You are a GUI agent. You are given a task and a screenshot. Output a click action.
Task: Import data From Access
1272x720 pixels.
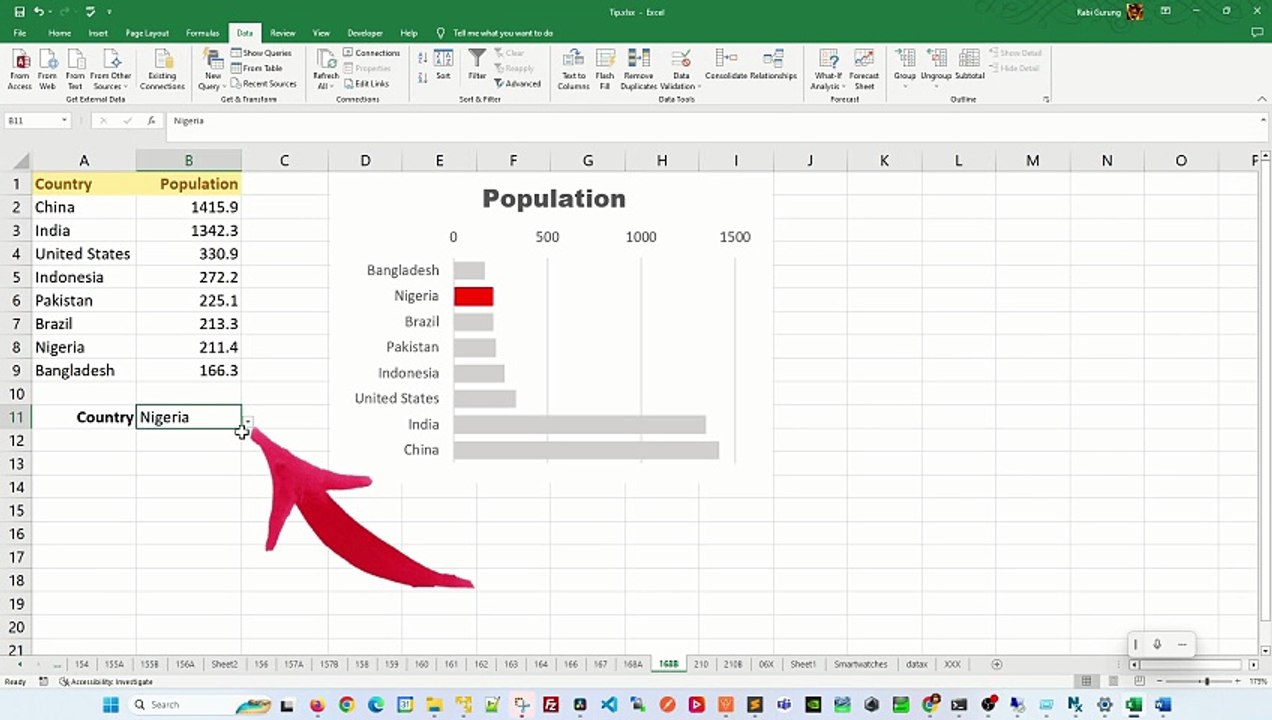(20, 70)
